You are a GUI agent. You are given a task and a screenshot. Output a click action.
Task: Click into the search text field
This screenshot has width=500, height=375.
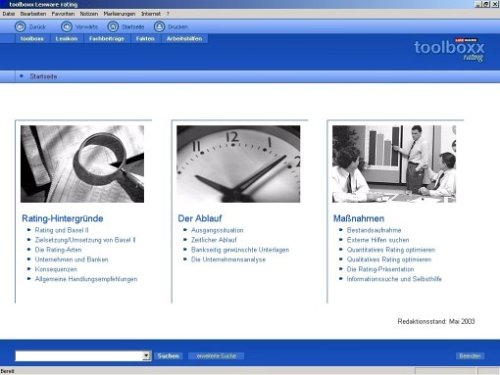79,356
